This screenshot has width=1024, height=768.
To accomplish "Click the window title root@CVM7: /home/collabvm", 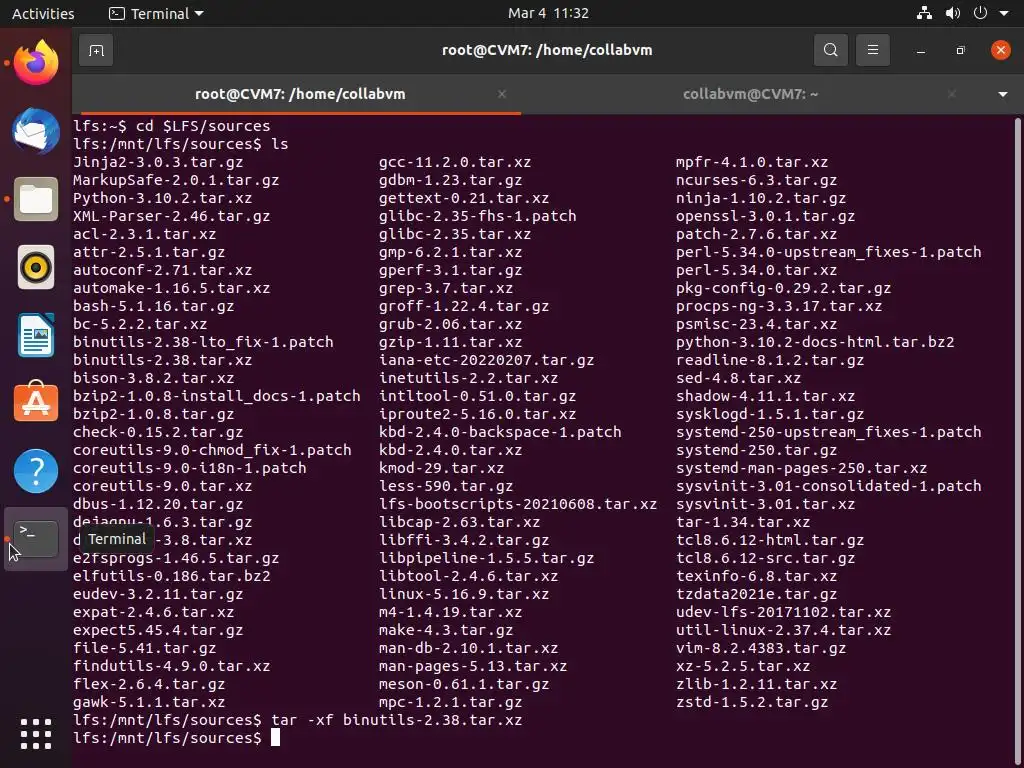I will [x=547, y=50].
